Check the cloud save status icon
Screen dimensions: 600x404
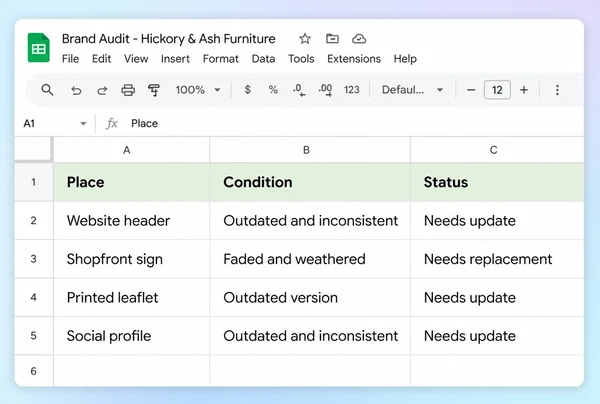tap(359, 39)
